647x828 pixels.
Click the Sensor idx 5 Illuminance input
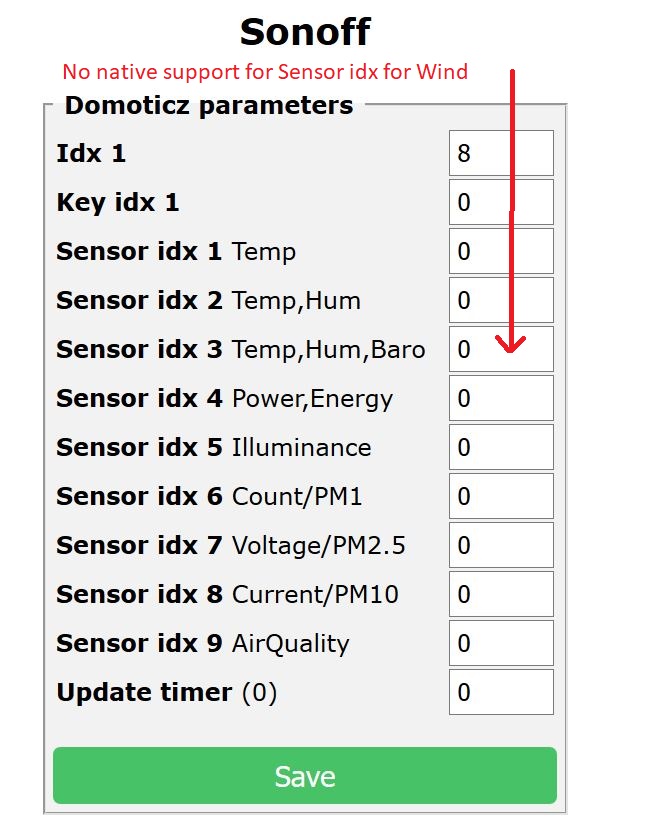(500, 447)
